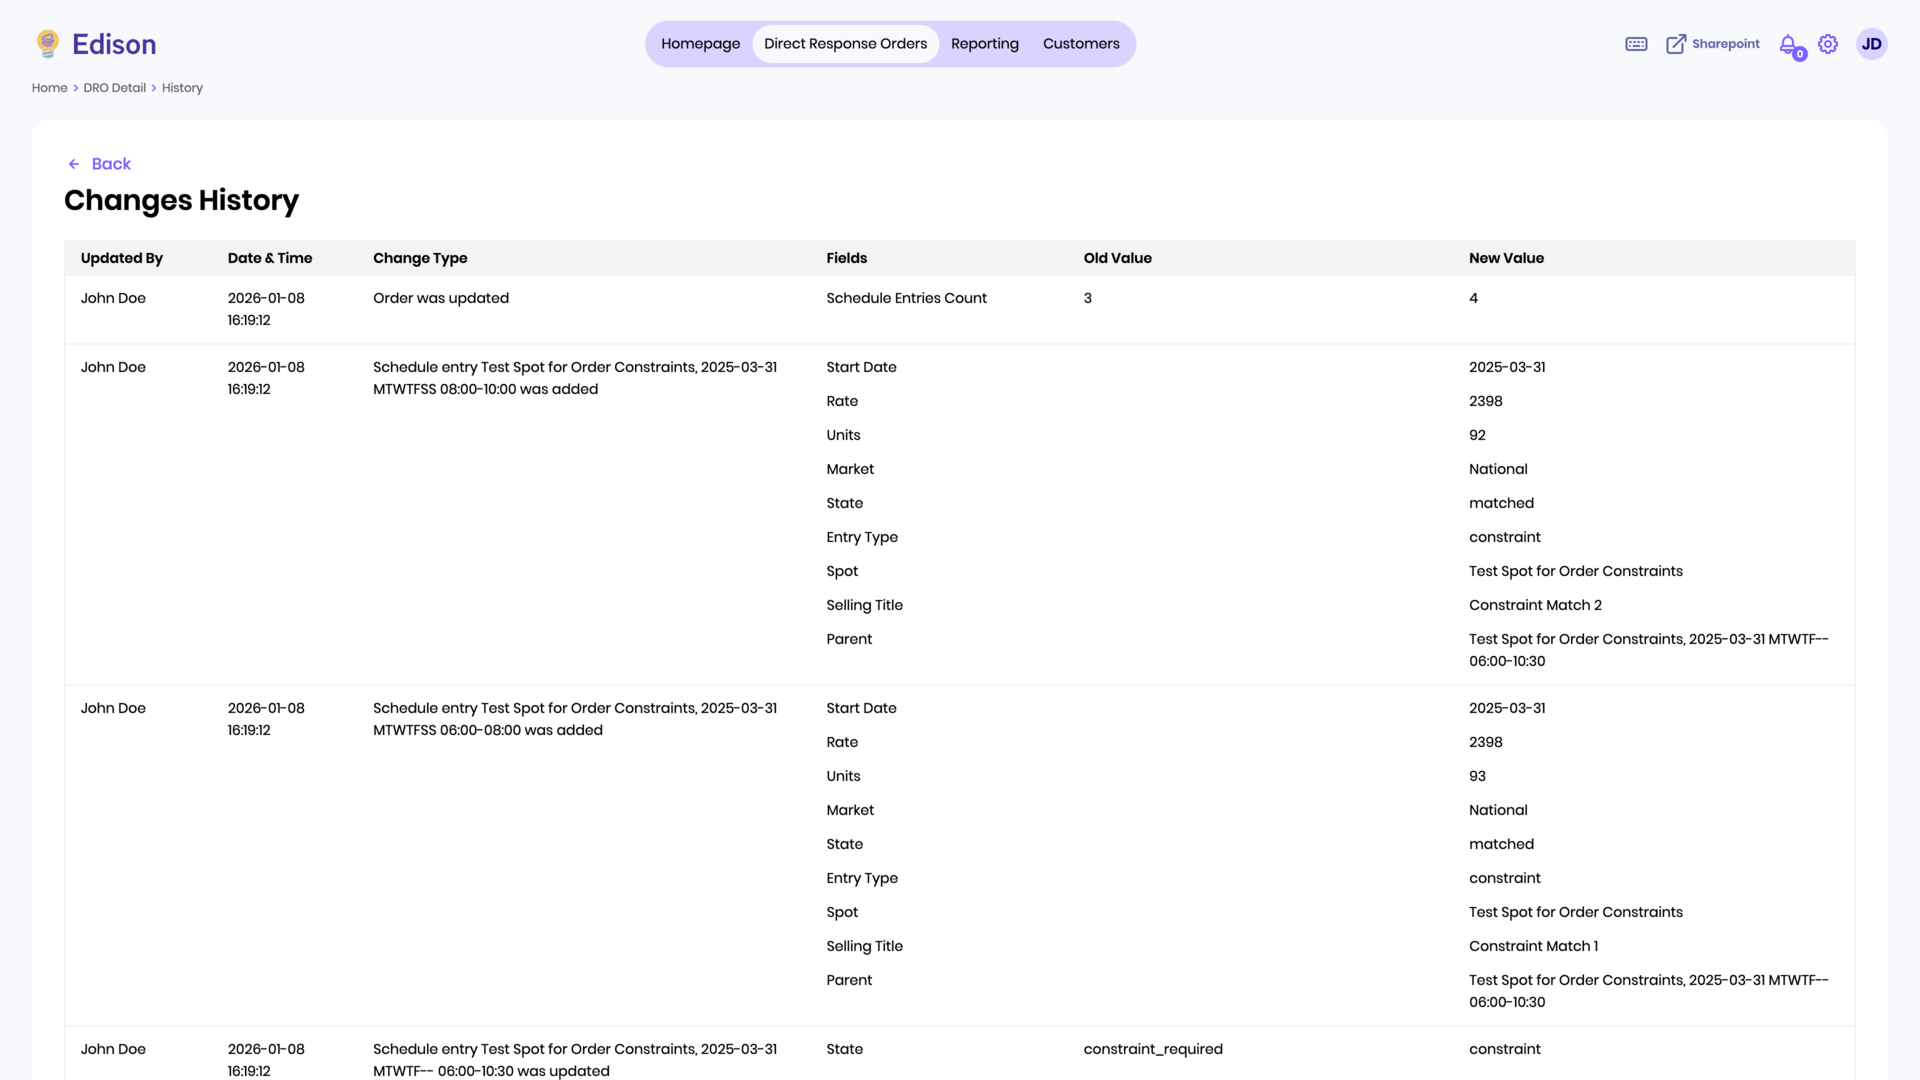Click the New Value column header
The image size is (1920, 1080).
click(1506, 257)
